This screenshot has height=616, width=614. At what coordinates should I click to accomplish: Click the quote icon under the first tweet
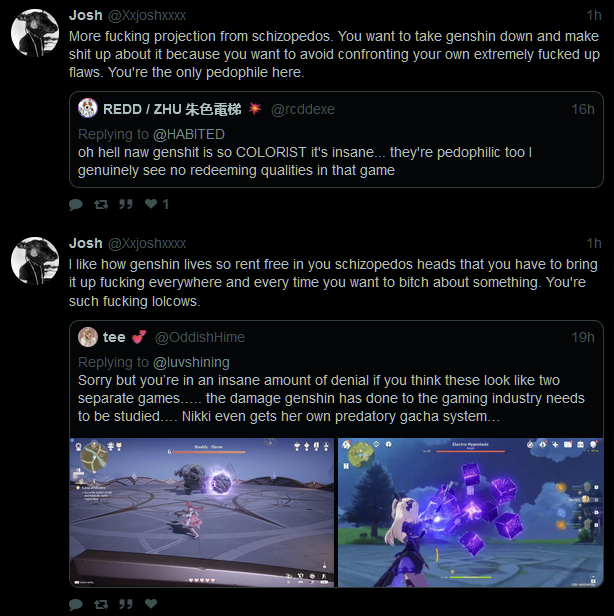[x=126, y=204]
